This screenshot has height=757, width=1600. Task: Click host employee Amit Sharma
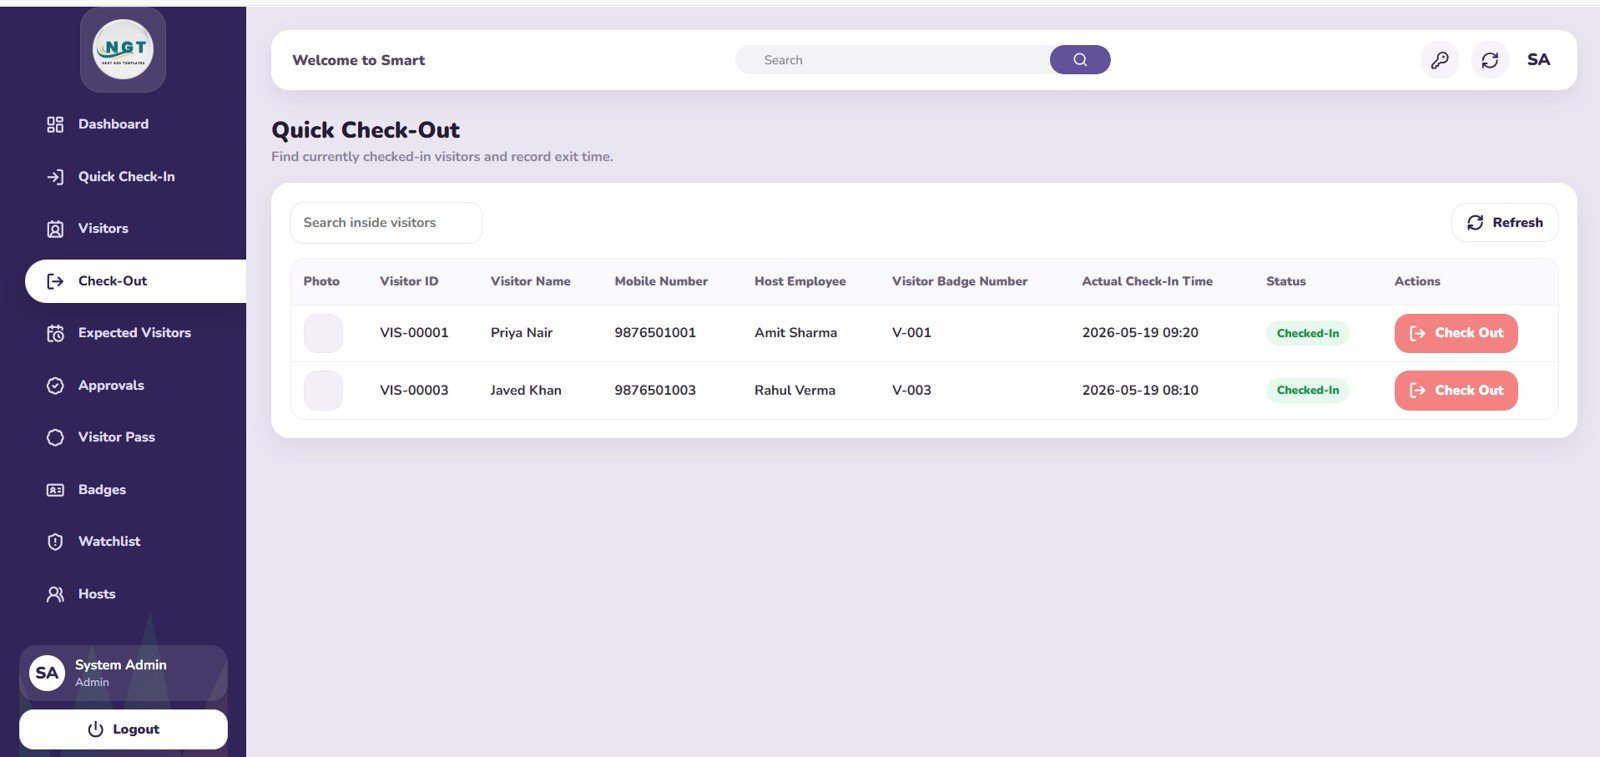(x=796, y=333)
